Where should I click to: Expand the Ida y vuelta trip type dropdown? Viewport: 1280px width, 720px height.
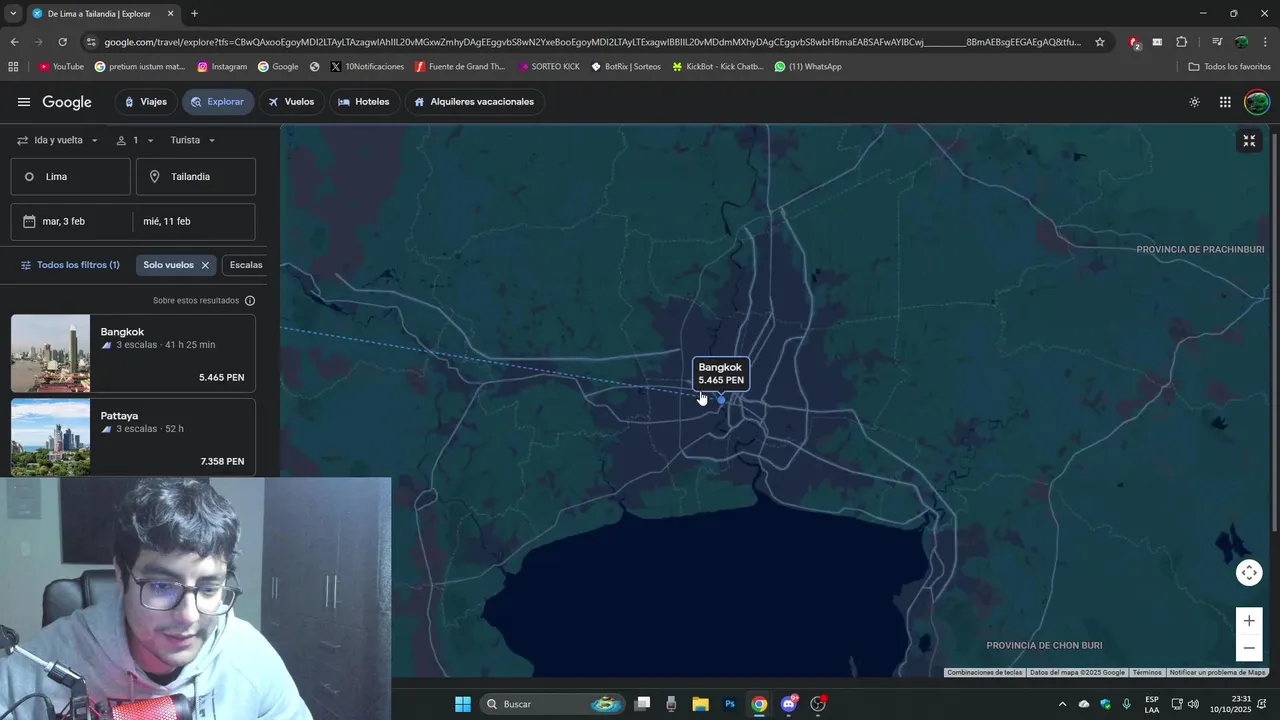point(58,140)
